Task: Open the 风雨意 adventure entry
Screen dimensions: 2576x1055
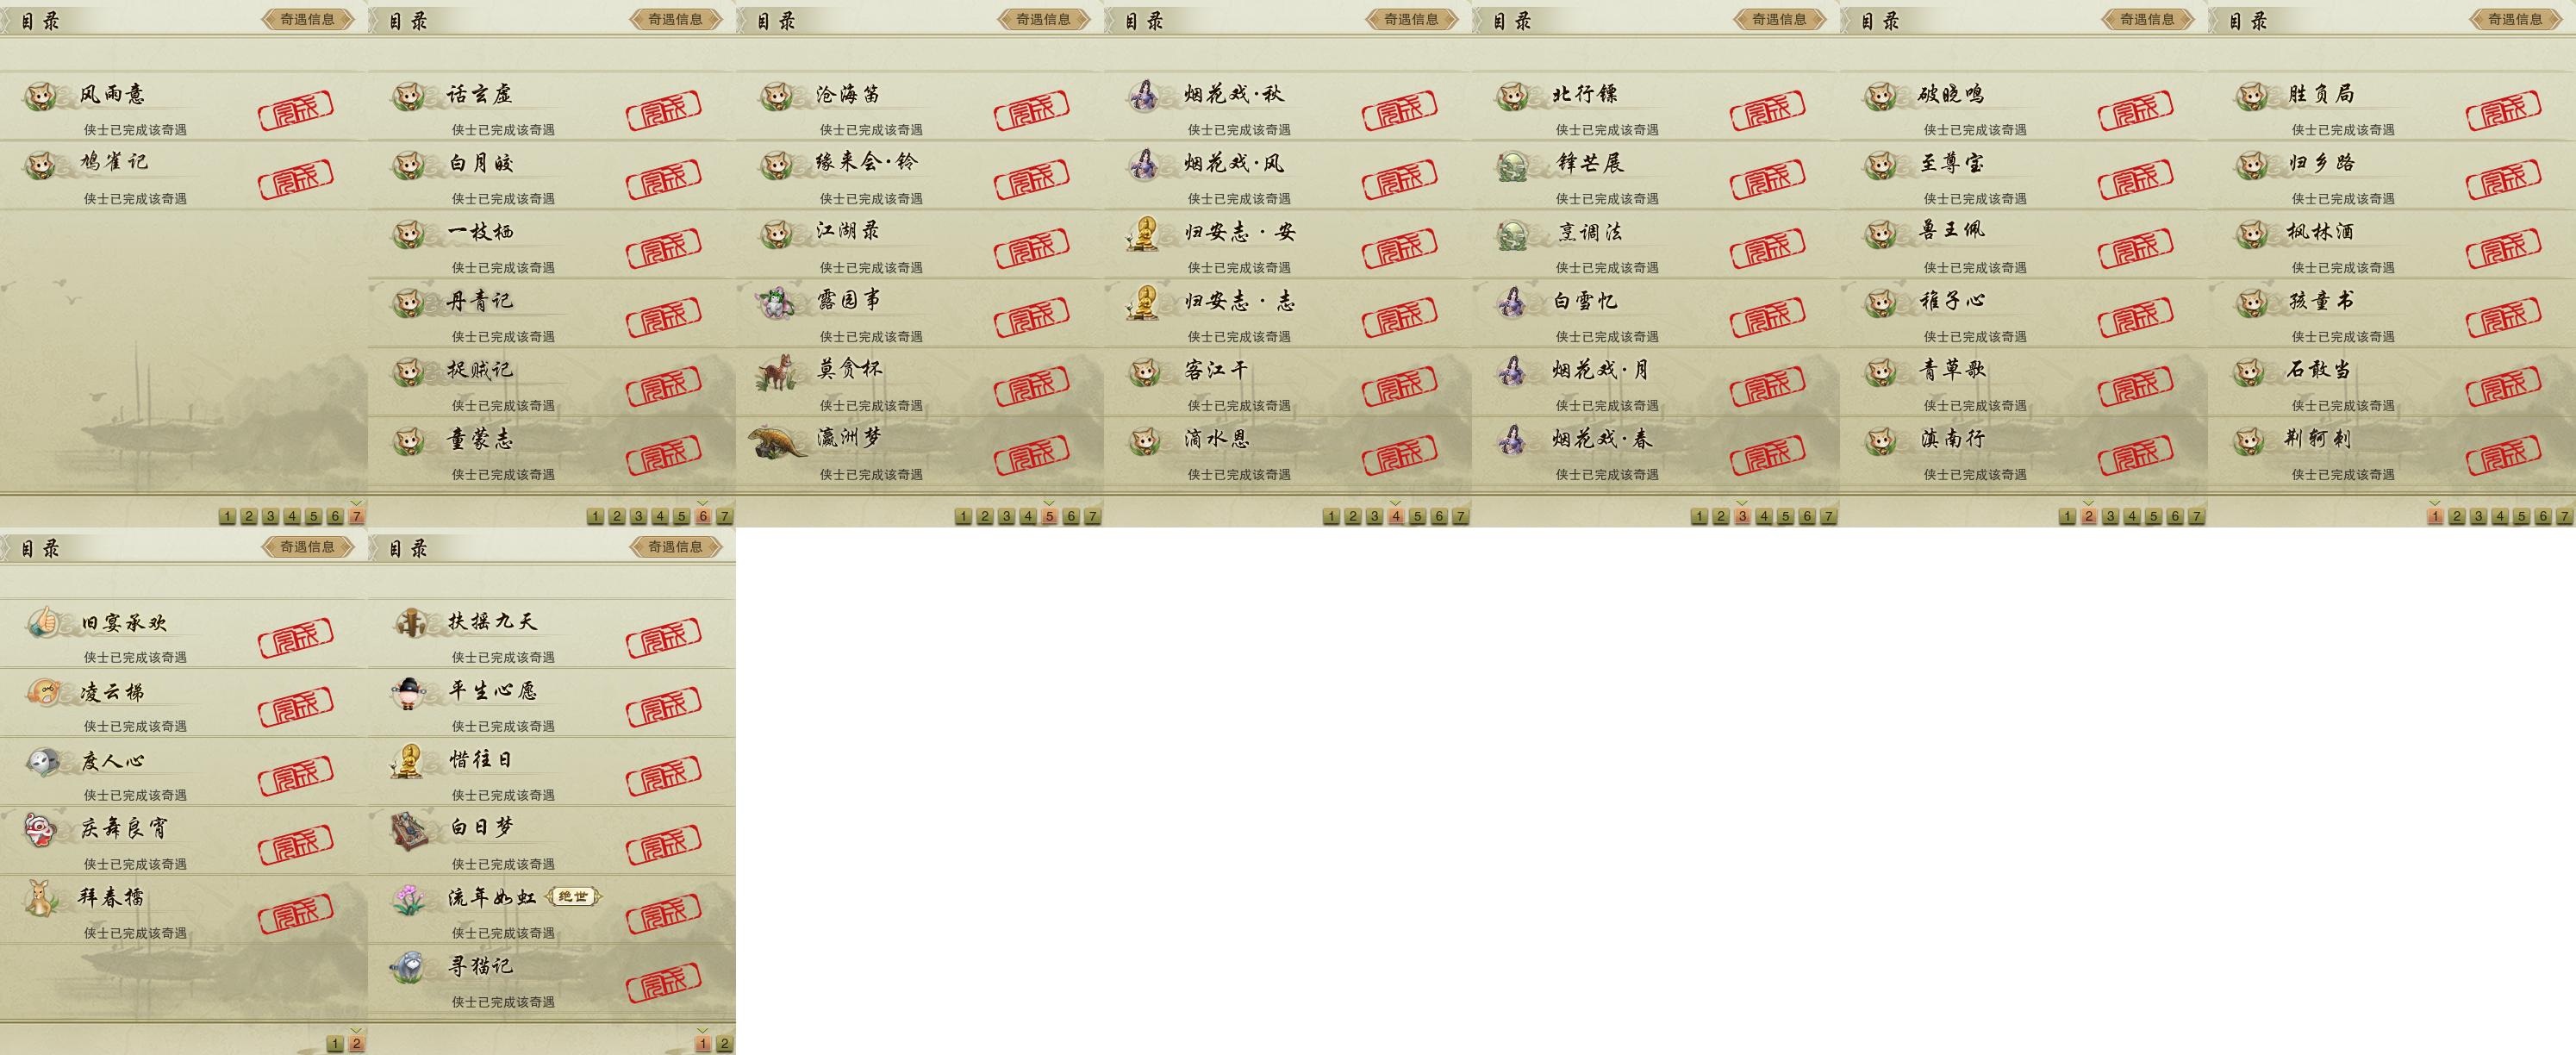Action: coord(184,106)
